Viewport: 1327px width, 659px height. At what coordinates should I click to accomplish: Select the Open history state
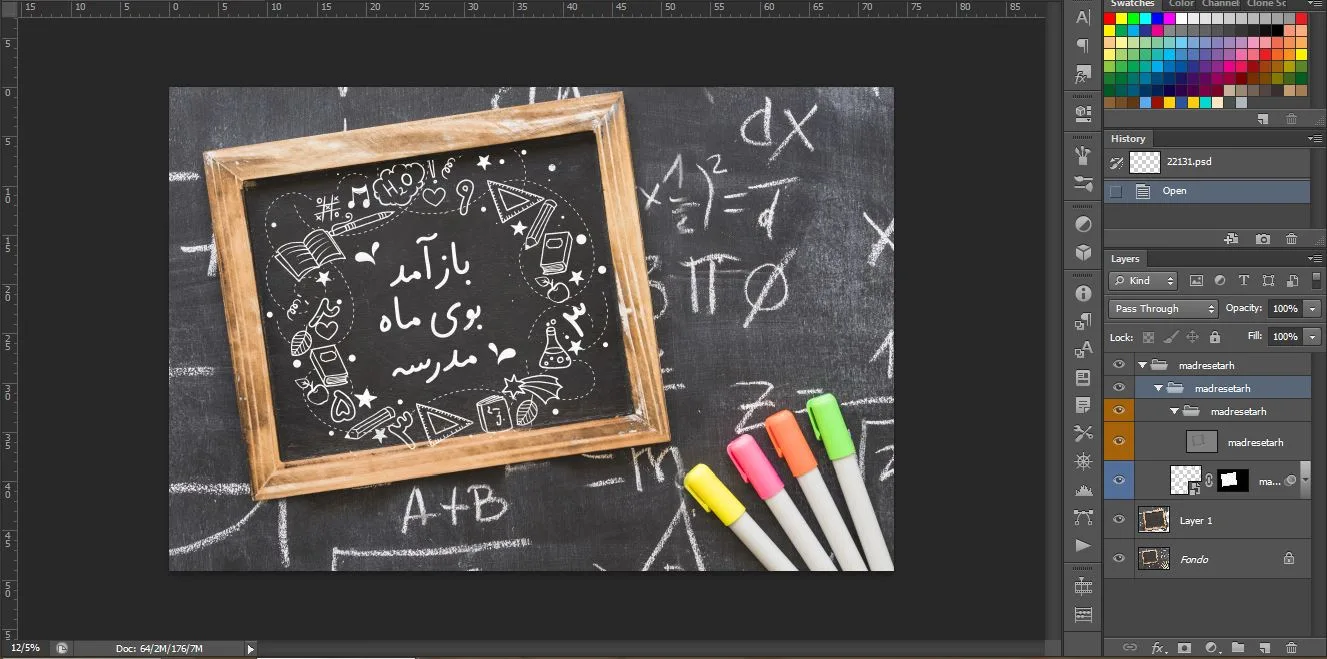[1207, 191]
